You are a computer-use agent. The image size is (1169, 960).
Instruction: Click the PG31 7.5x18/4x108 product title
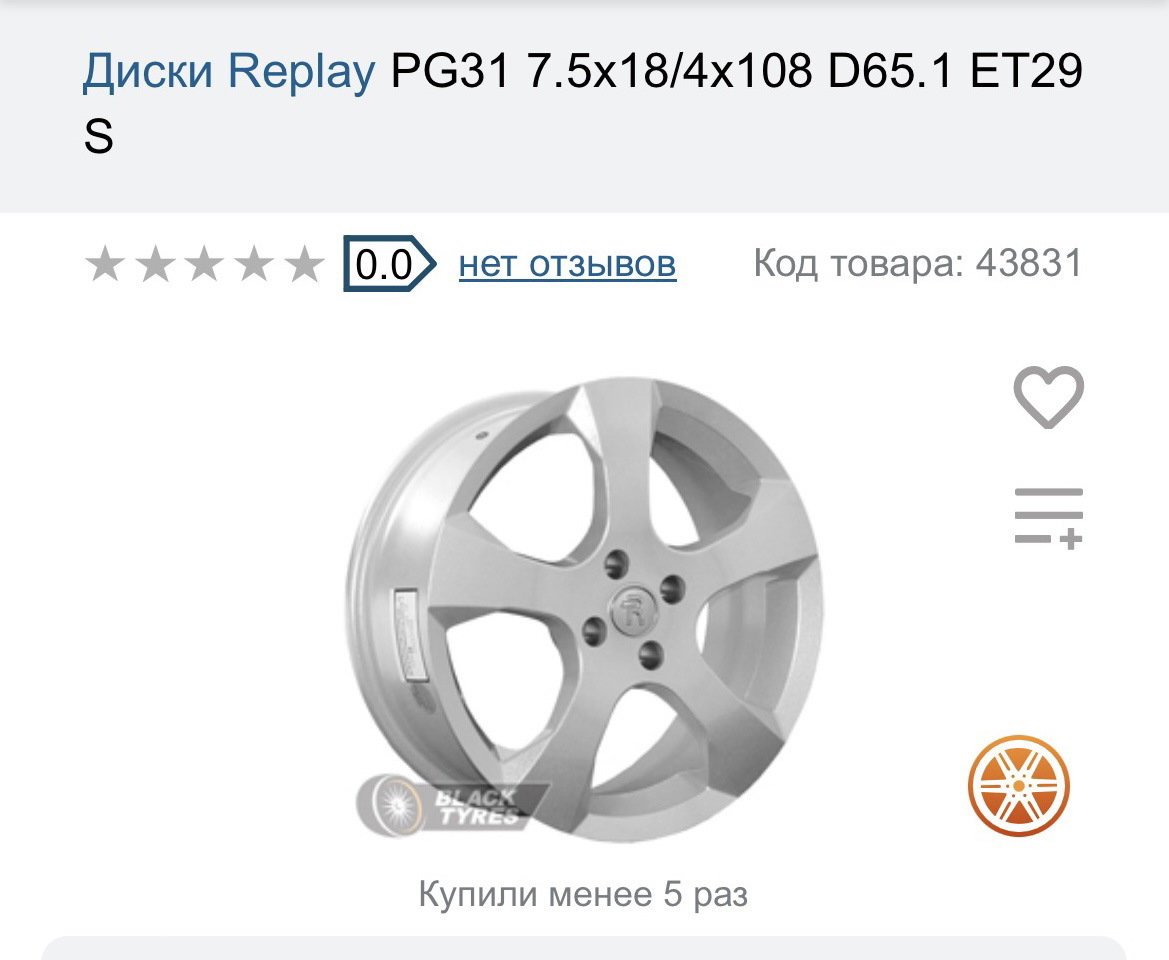[x=736, y=72]
